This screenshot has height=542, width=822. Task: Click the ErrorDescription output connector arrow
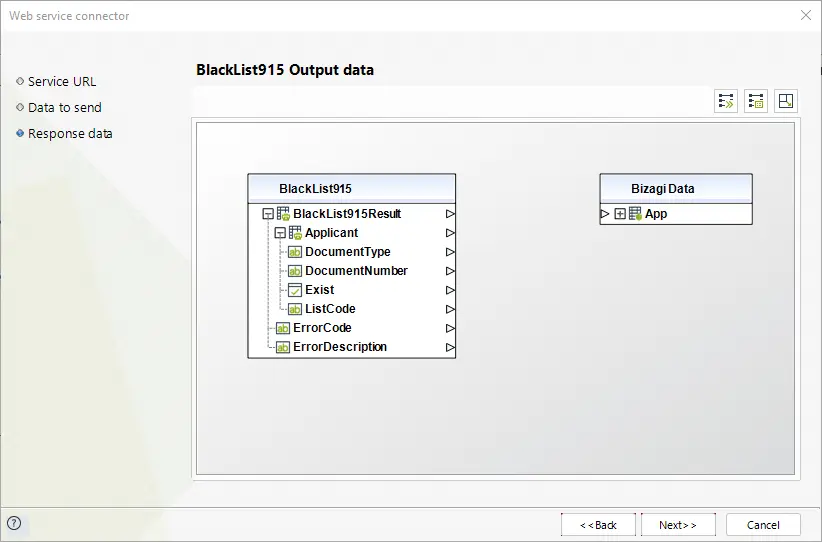click(x=450, y=347)
